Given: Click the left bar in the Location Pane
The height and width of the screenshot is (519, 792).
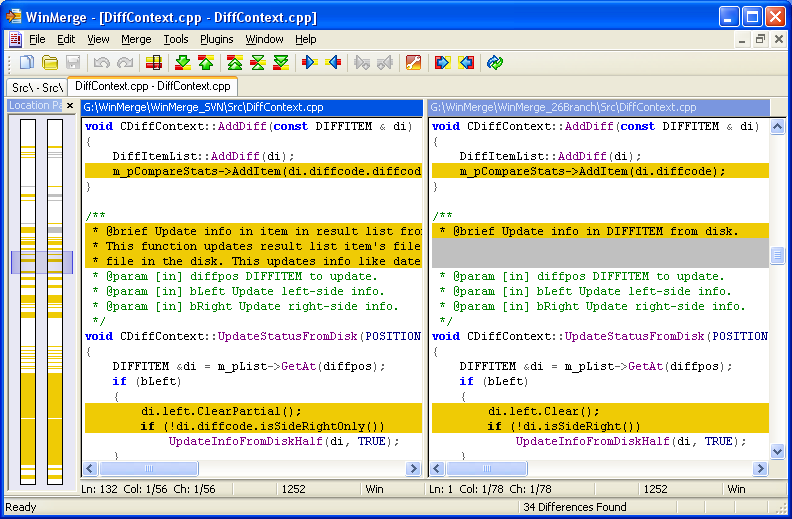Looking at the screenshot, I should [28, 300].
